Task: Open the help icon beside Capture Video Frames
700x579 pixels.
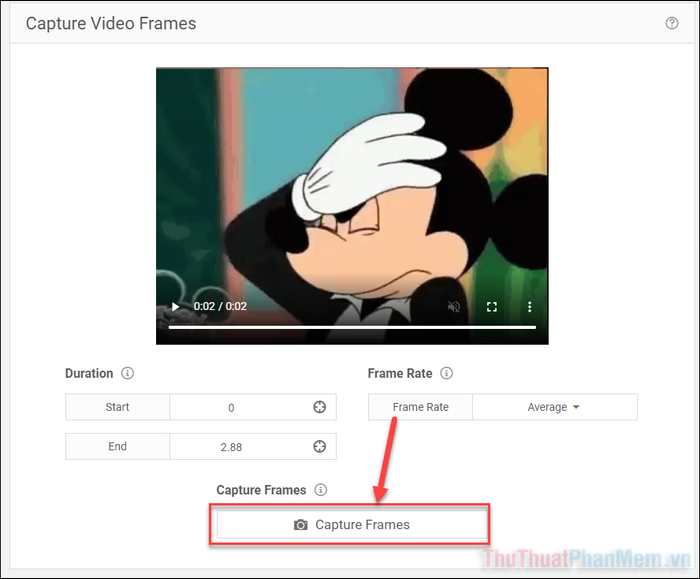Action: (671, 23)
